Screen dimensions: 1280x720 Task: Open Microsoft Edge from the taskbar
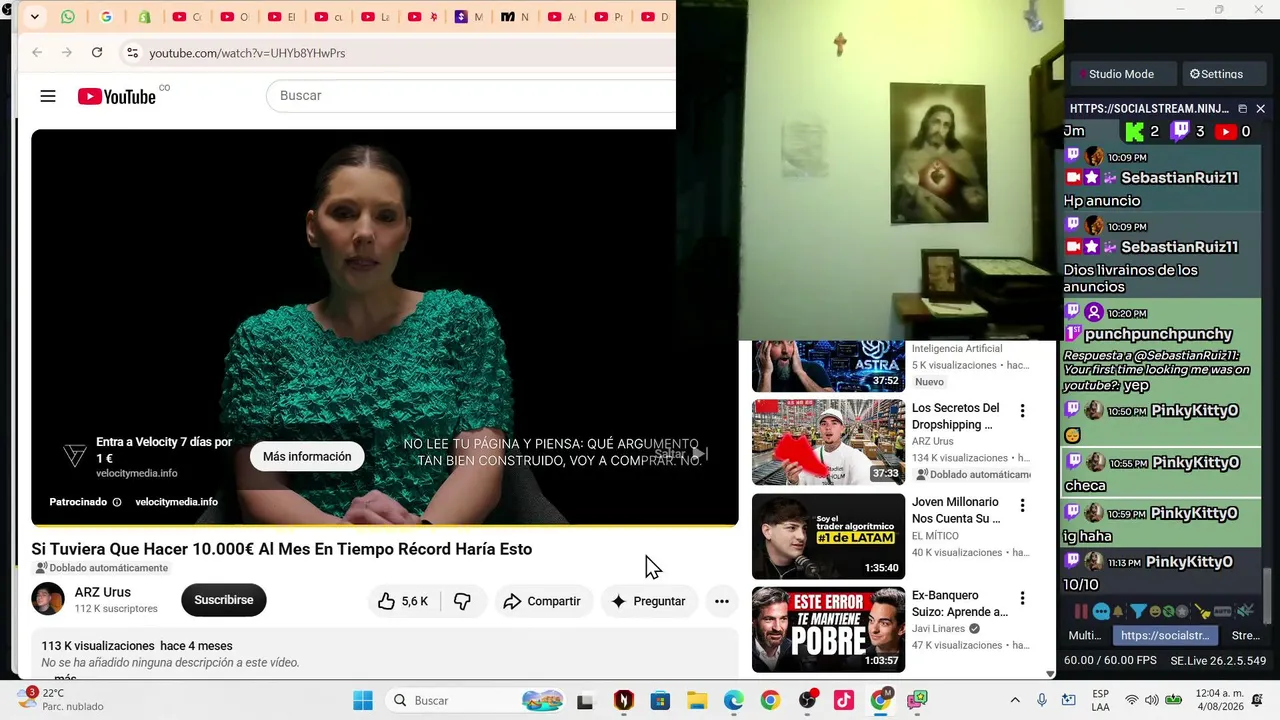coord(734,700)
